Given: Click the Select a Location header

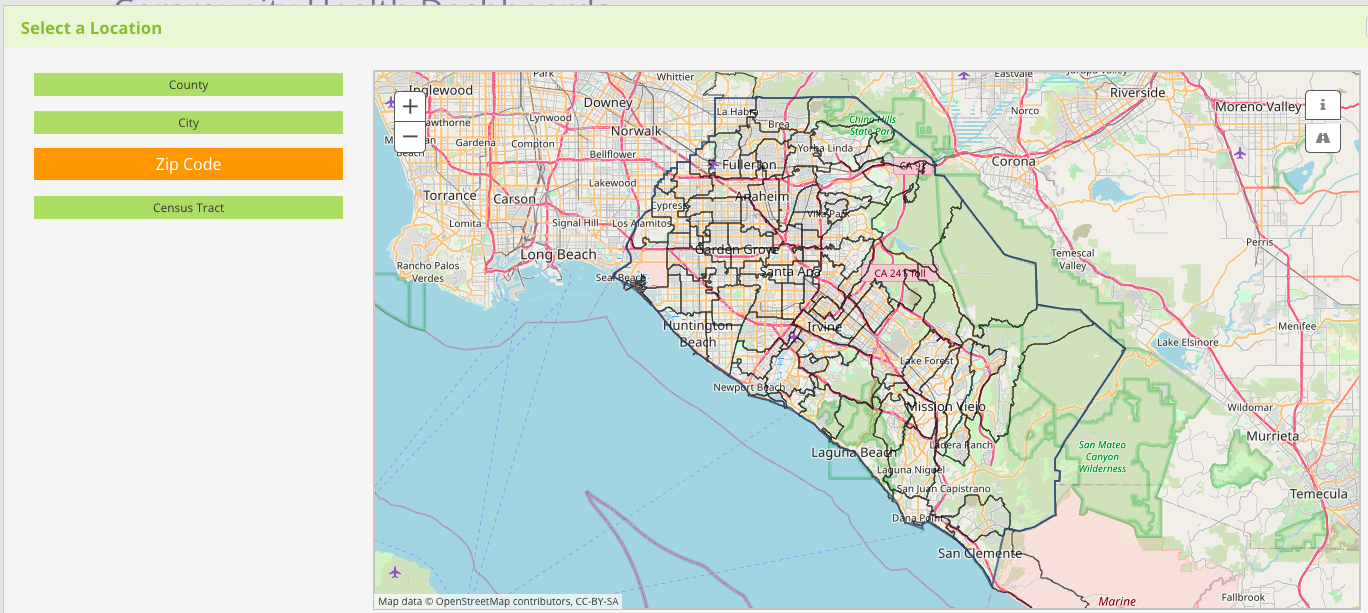Looking at the screenshot, I should pyautogui.click(x=91, y=28).
